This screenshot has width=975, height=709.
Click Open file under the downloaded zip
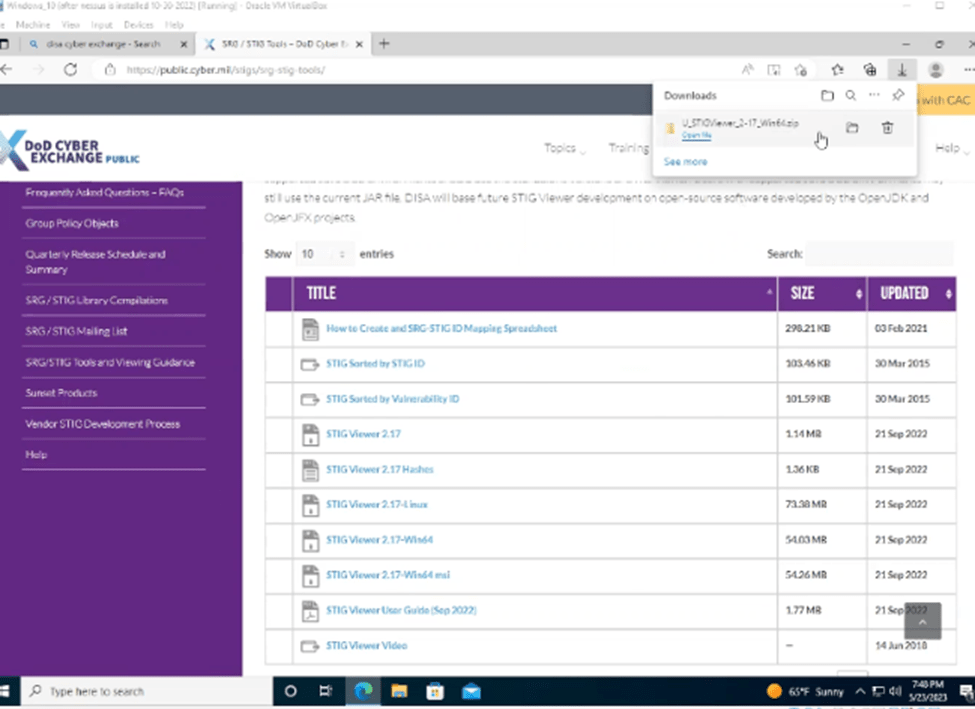coord(696,135)
